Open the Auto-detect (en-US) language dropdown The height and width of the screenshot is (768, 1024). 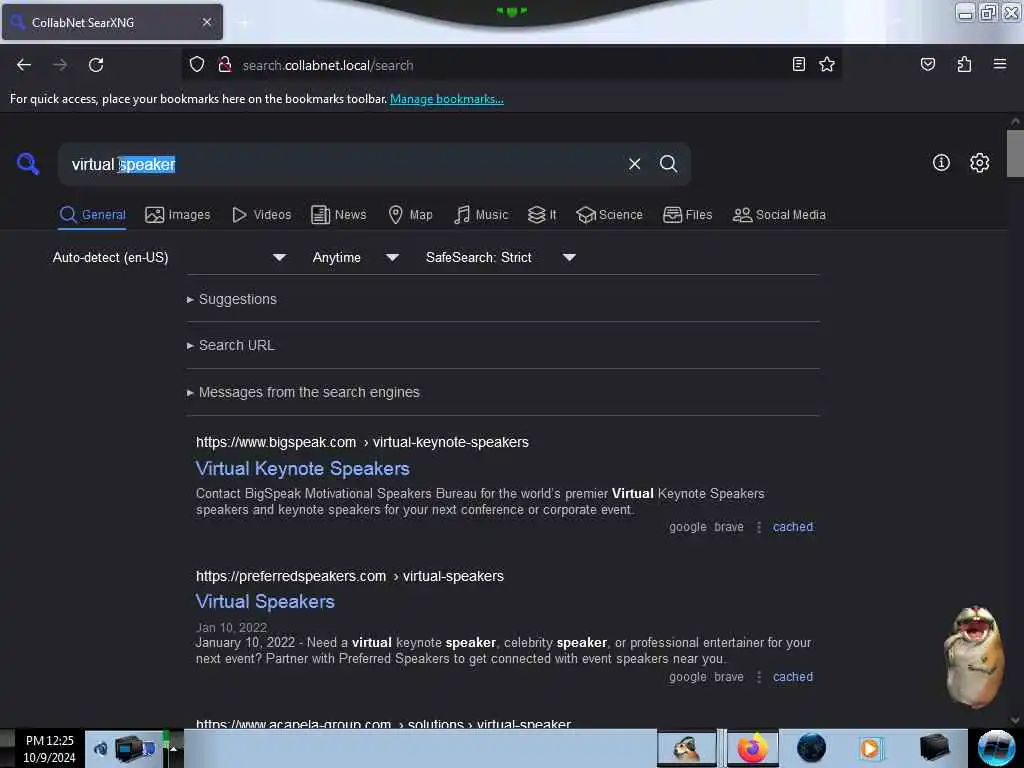[x=169, y=257]
